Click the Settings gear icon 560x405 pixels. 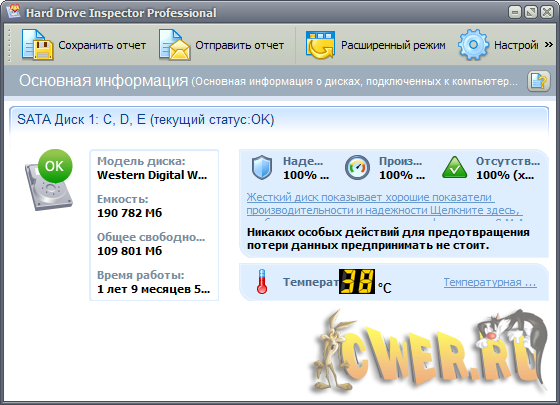point(473,45)
